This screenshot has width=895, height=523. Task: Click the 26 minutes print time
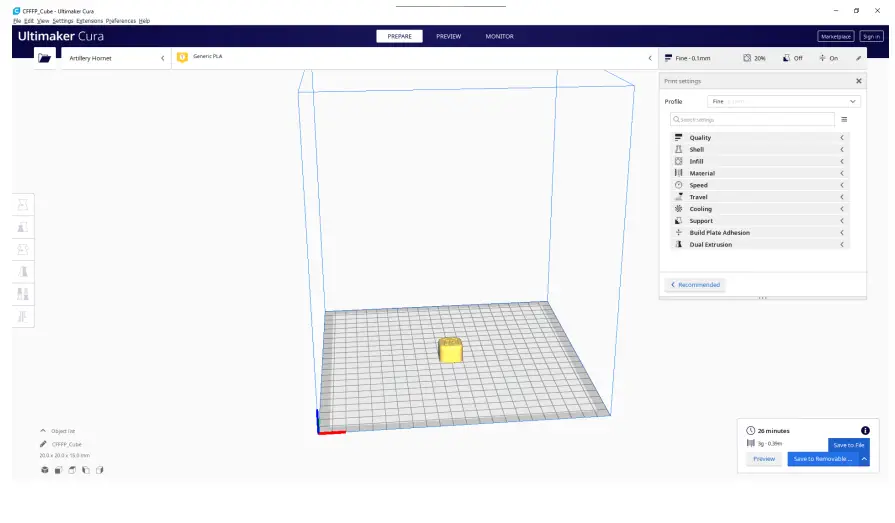(x=773, y=431)
